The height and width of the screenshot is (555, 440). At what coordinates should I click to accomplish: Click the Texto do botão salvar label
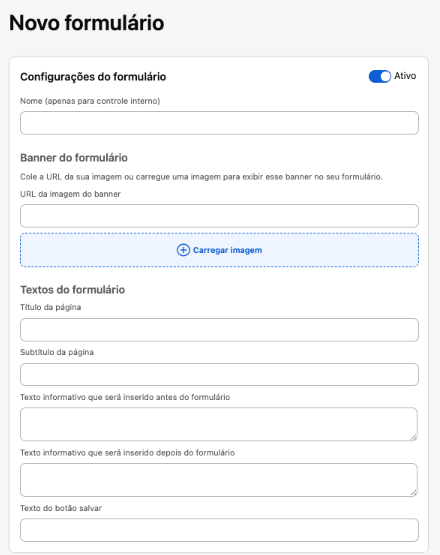click(x=61, y=508)
